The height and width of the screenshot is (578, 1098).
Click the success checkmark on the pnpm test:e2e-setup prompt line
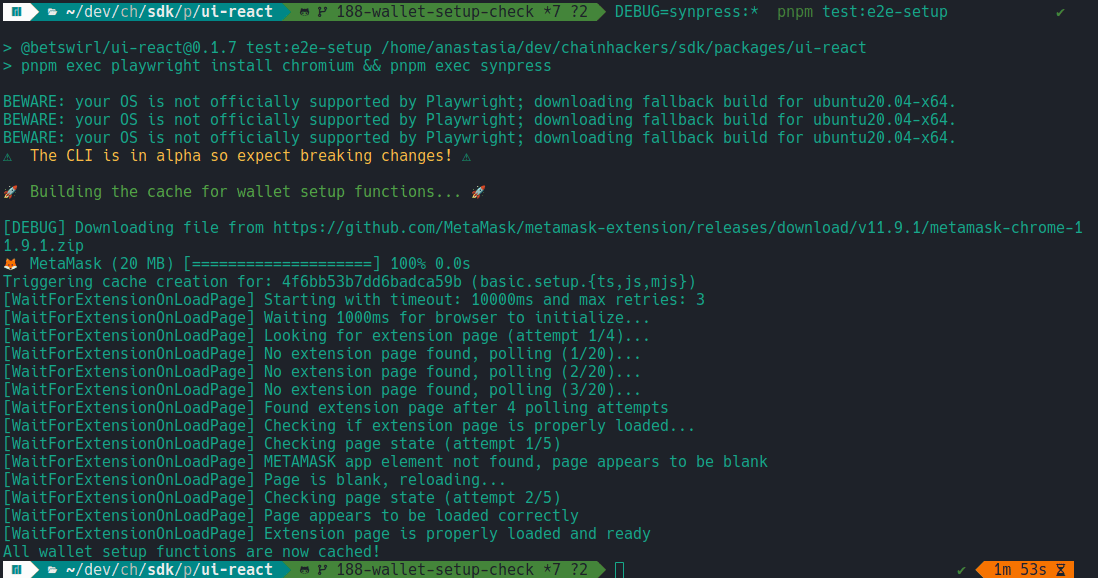click(1060, 13)
